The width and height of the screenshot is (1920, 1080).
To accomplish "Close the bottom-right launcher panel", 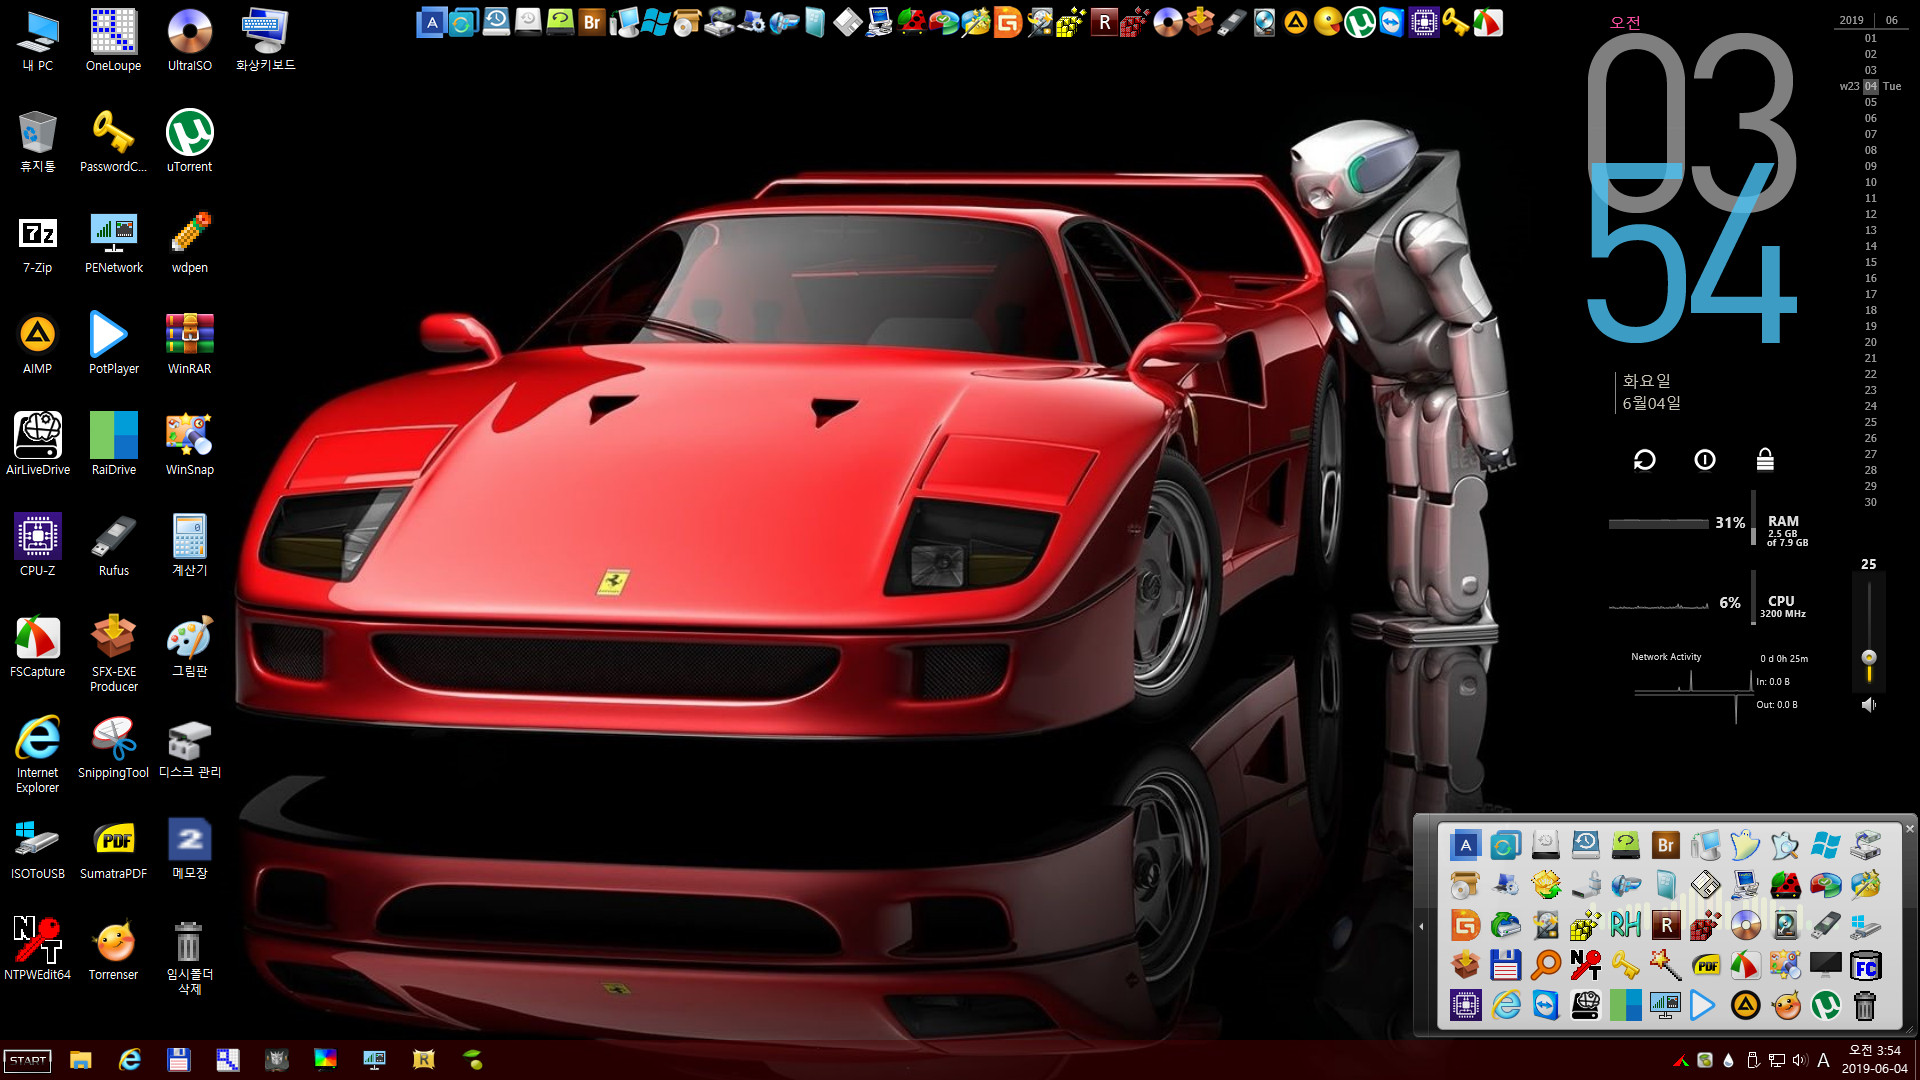I will click(1909, 828).
